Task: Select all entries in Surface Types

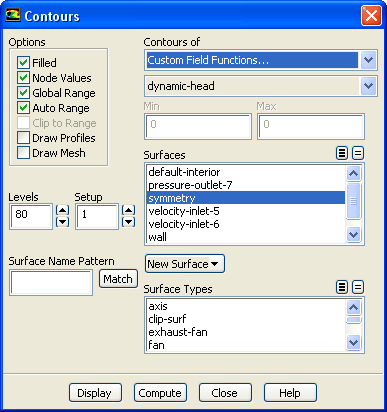Action: click(x=342, y=287)
